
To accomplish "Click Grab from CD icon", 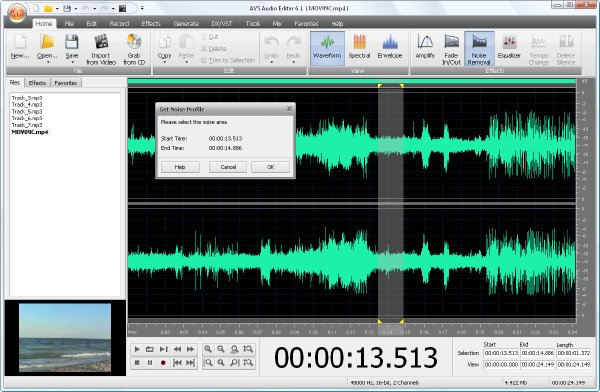I will 134,42.
